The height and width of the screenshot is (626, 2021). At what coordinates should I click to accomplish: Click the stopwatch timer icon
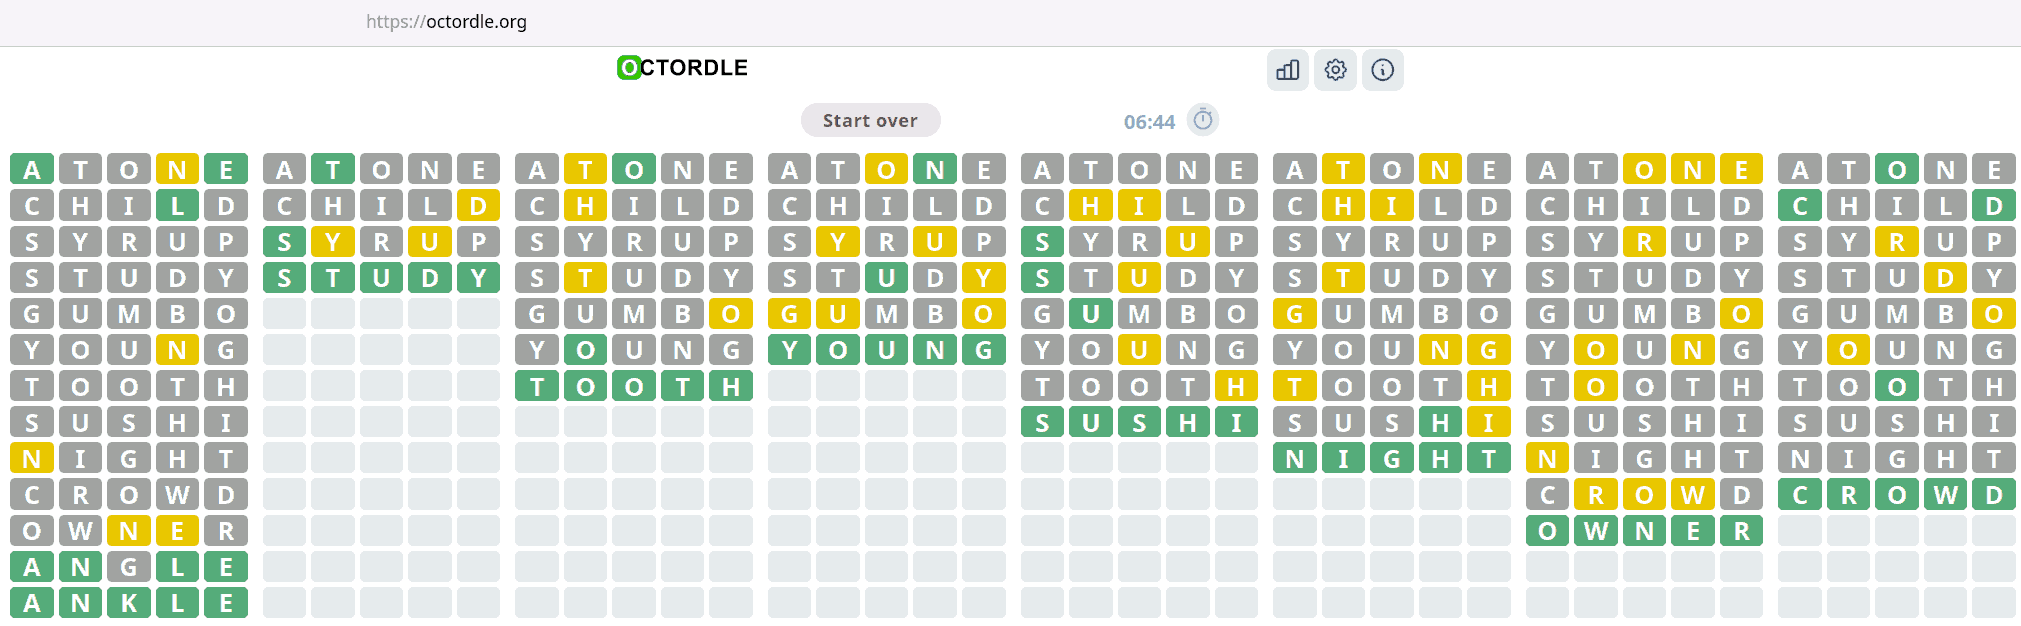coord(1203,120)
